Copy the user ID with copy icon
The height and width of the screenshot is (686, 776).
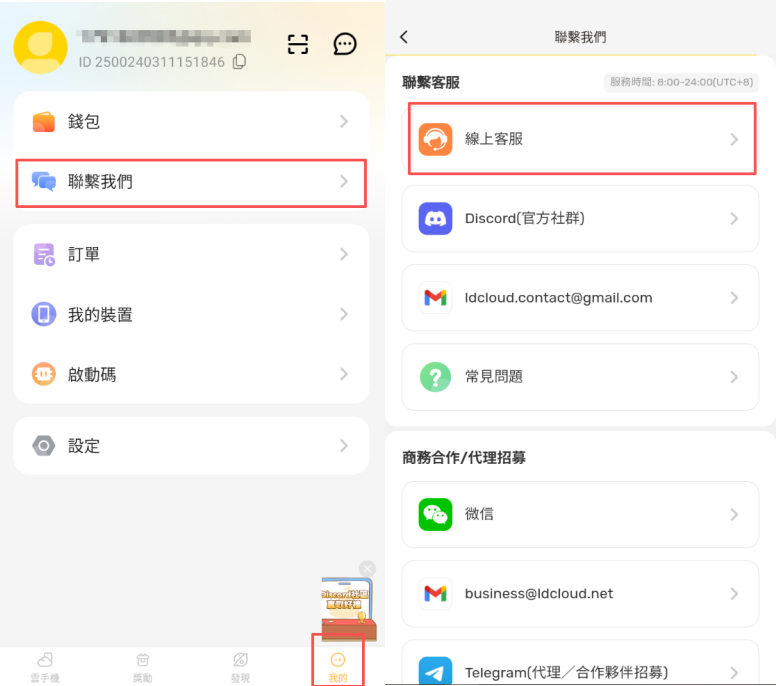point(239,62)
